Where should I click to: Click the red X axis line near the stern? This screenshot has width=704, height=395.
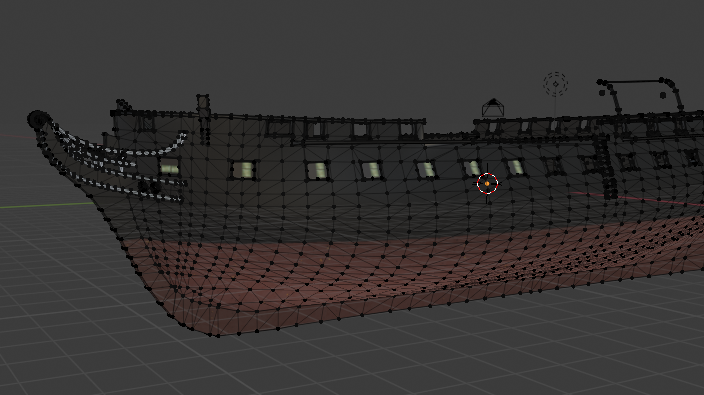[x=638, y=198]
